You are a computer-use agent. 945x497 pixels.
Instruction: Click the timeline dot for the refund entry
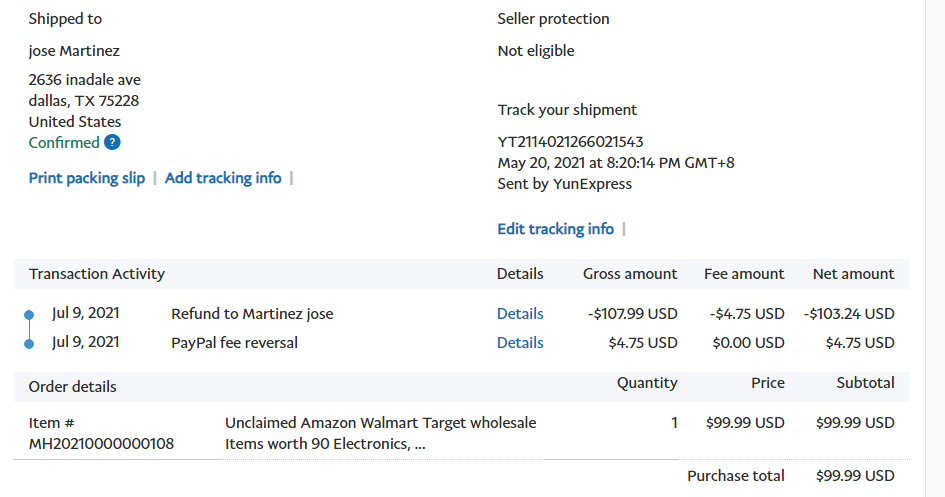29,315
